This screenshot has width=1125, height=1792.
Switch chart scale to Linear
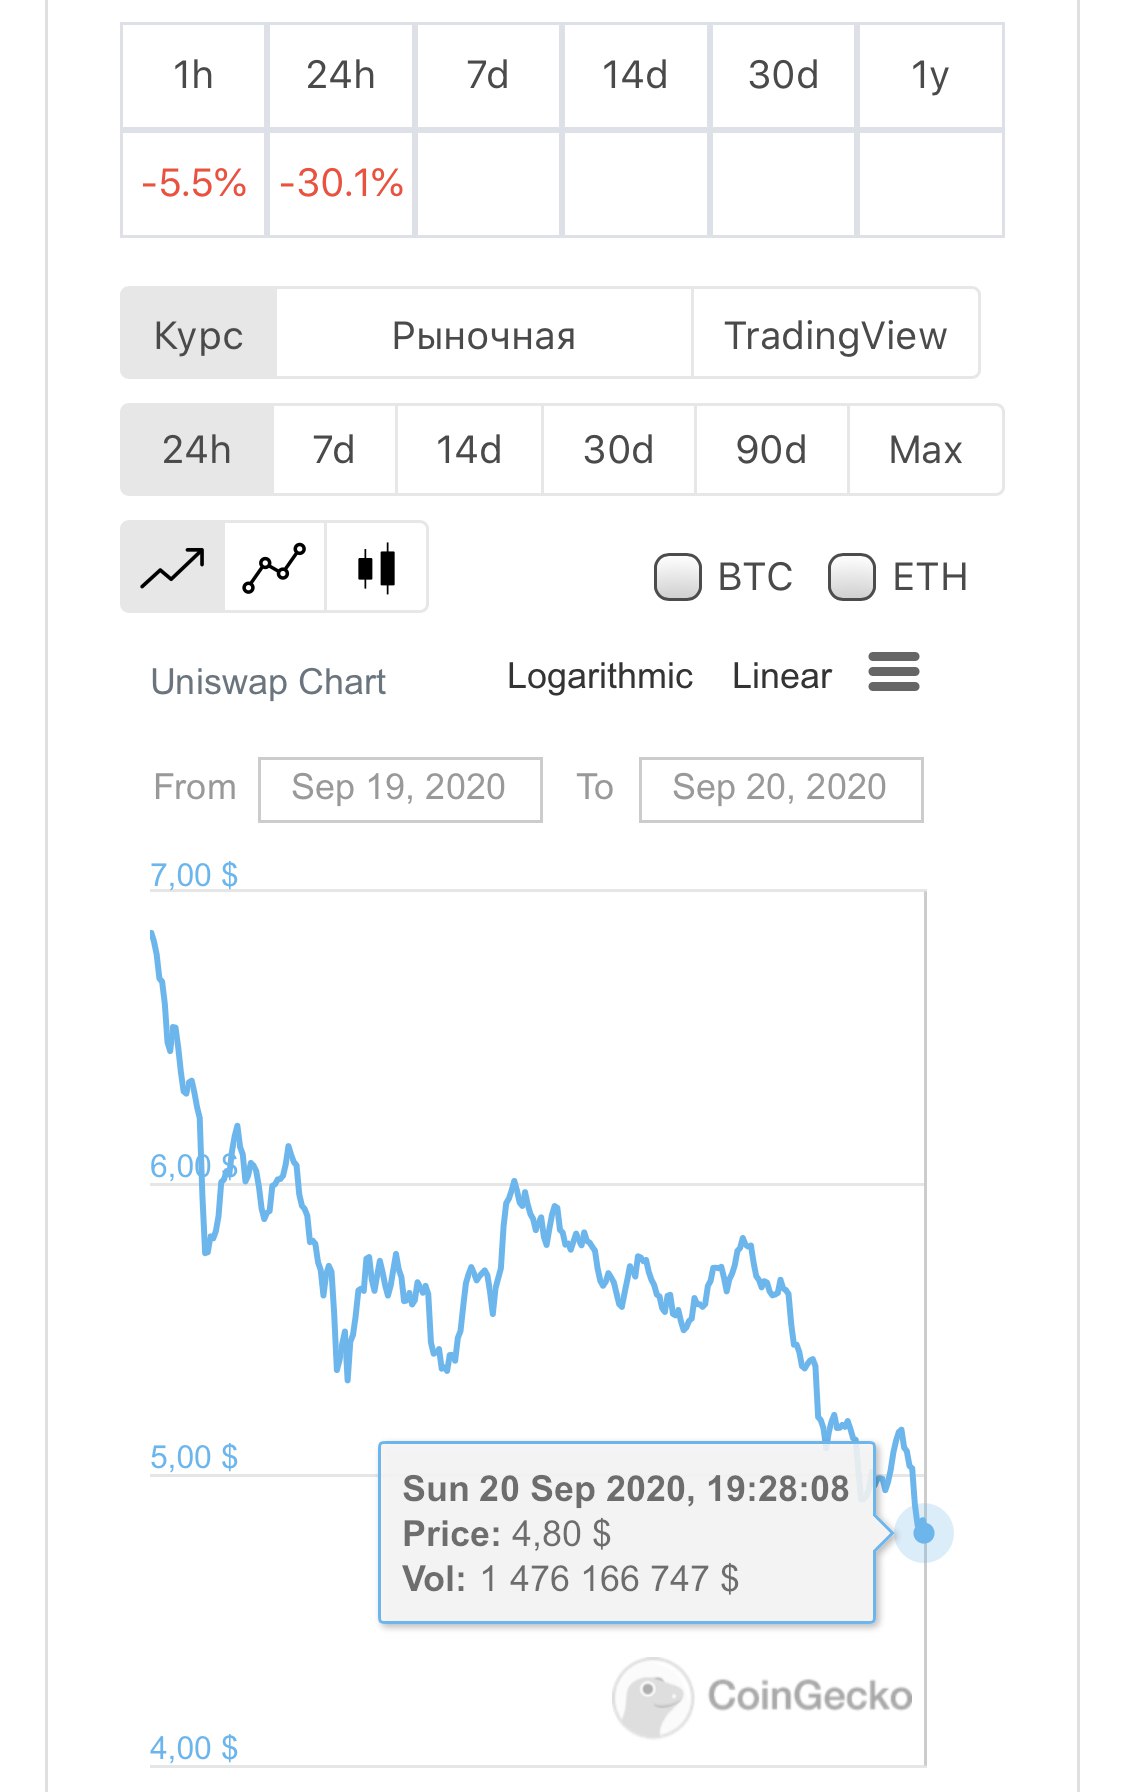click(782, 676)
